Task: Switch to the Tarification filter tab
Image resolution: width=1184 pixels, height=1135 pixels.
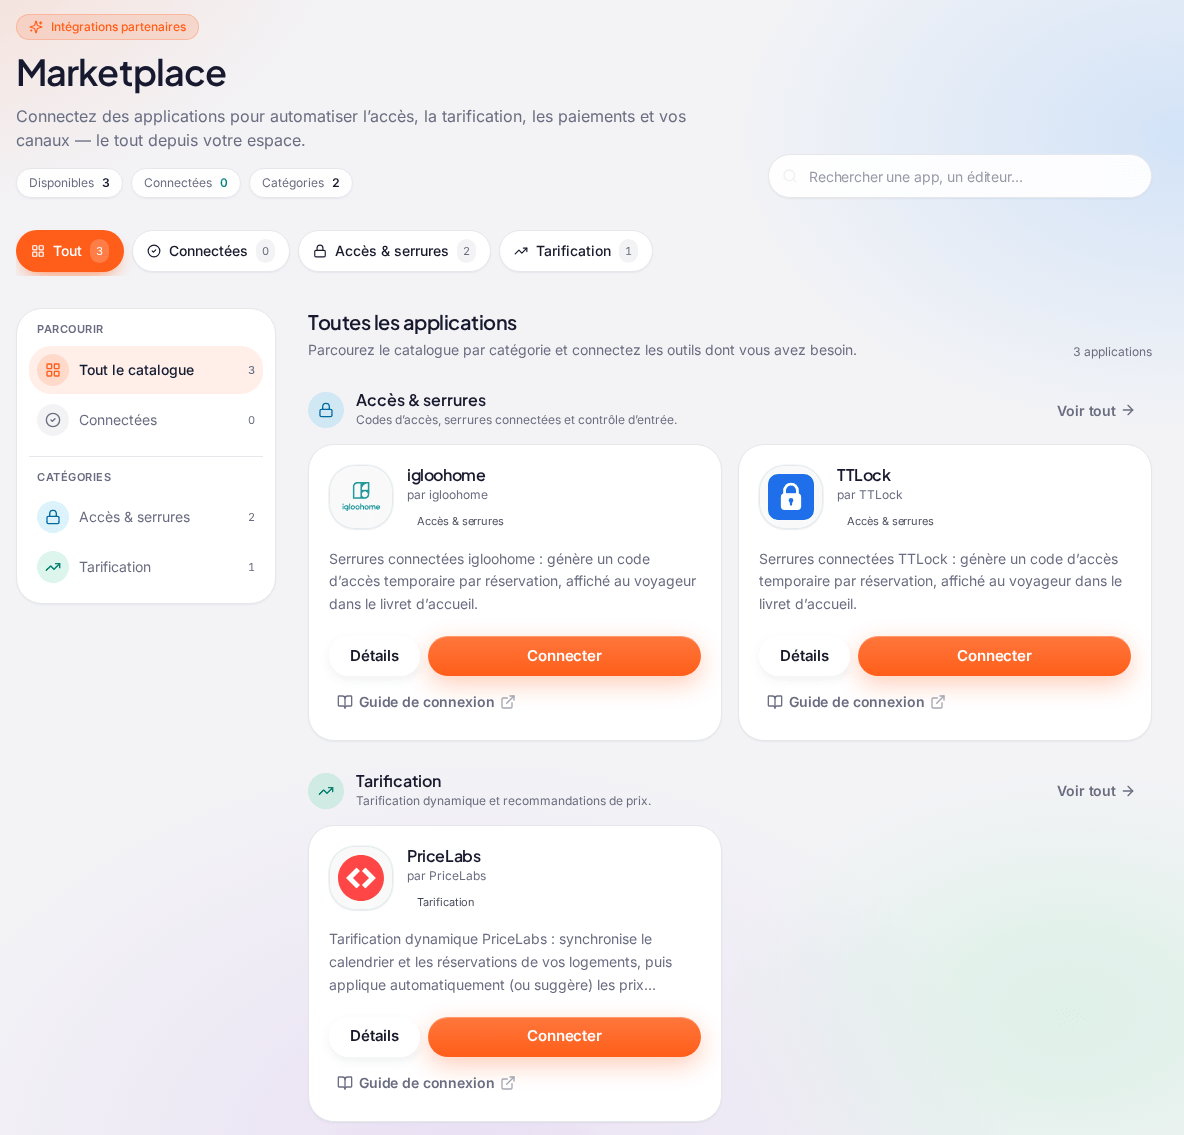Action: [x=575, y=251]
